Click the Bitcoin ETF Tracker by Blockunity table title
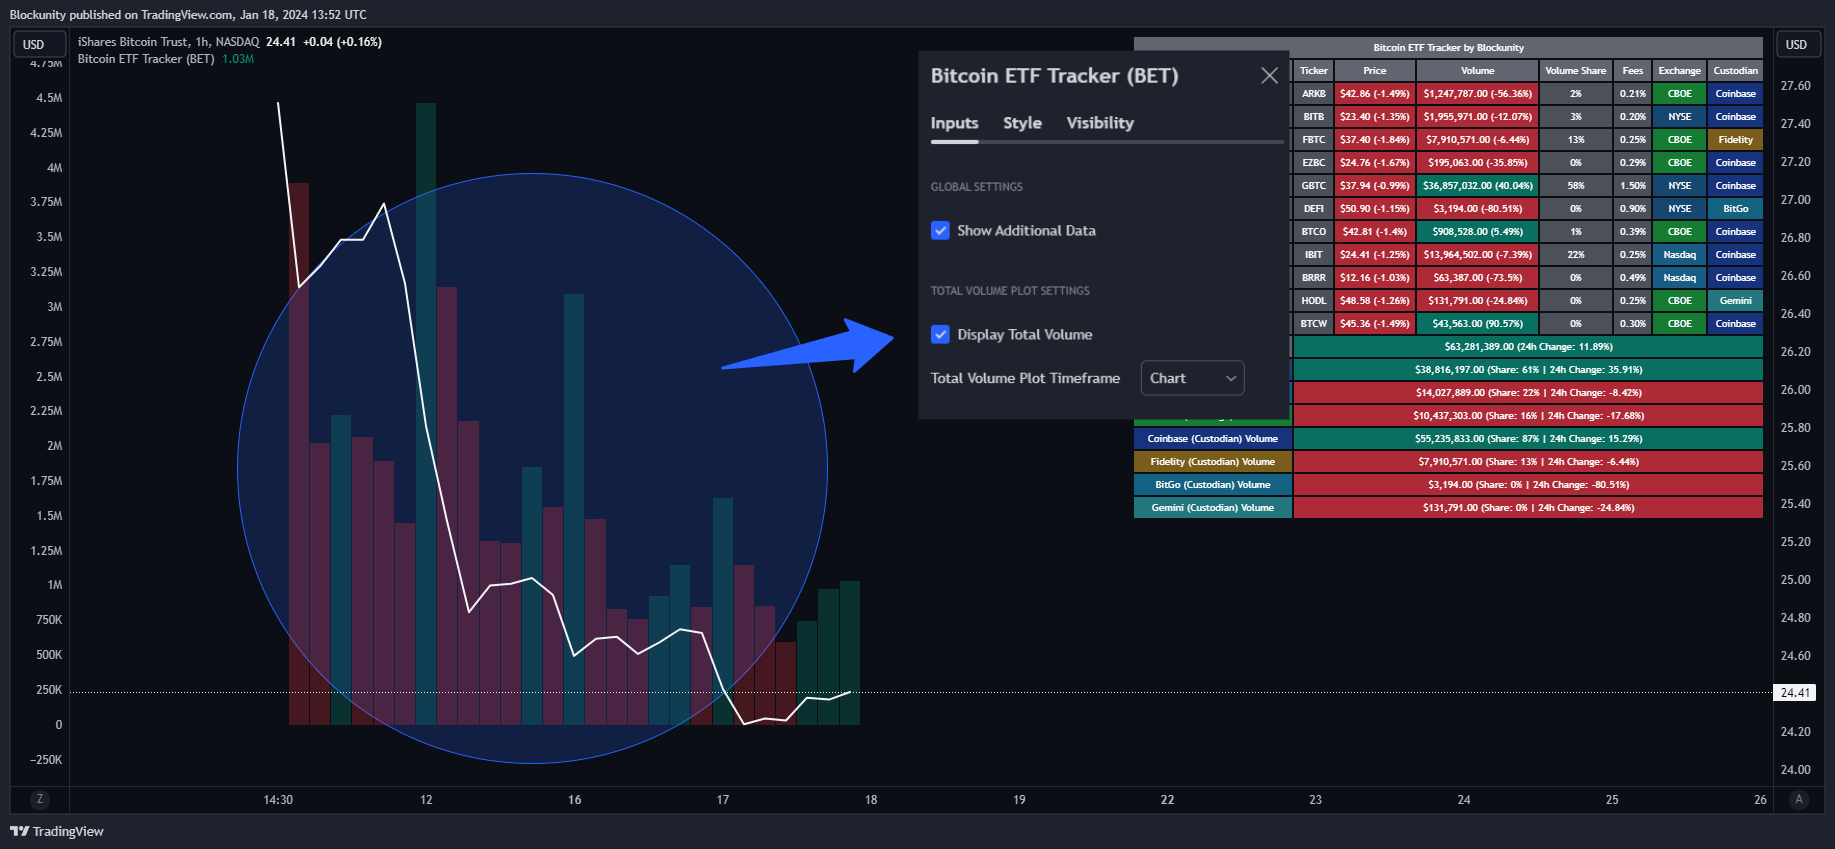The height and width of the screenshot is (849, 1835). (1448, 48)
